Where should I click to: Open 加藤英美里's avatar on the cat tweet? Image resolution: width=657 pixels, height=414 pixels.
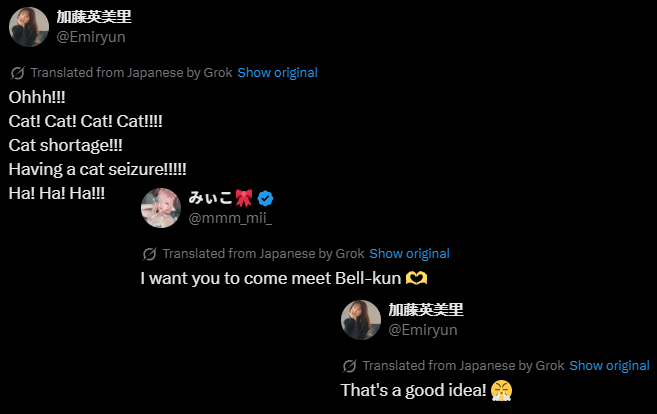click(29, 27)
